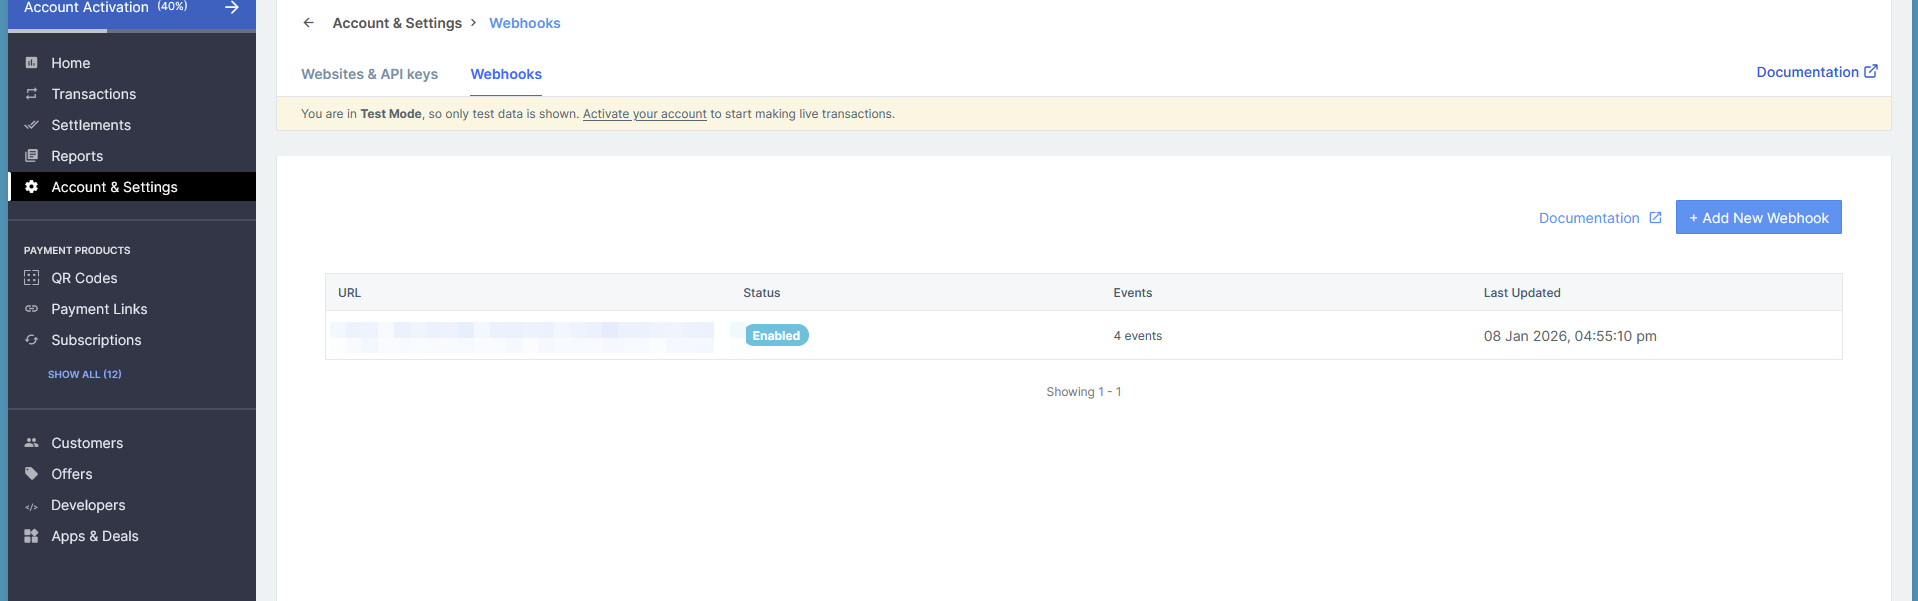Click the Transactions arrows icon
The image size is (1918, 601).
[x=32, y=94]
